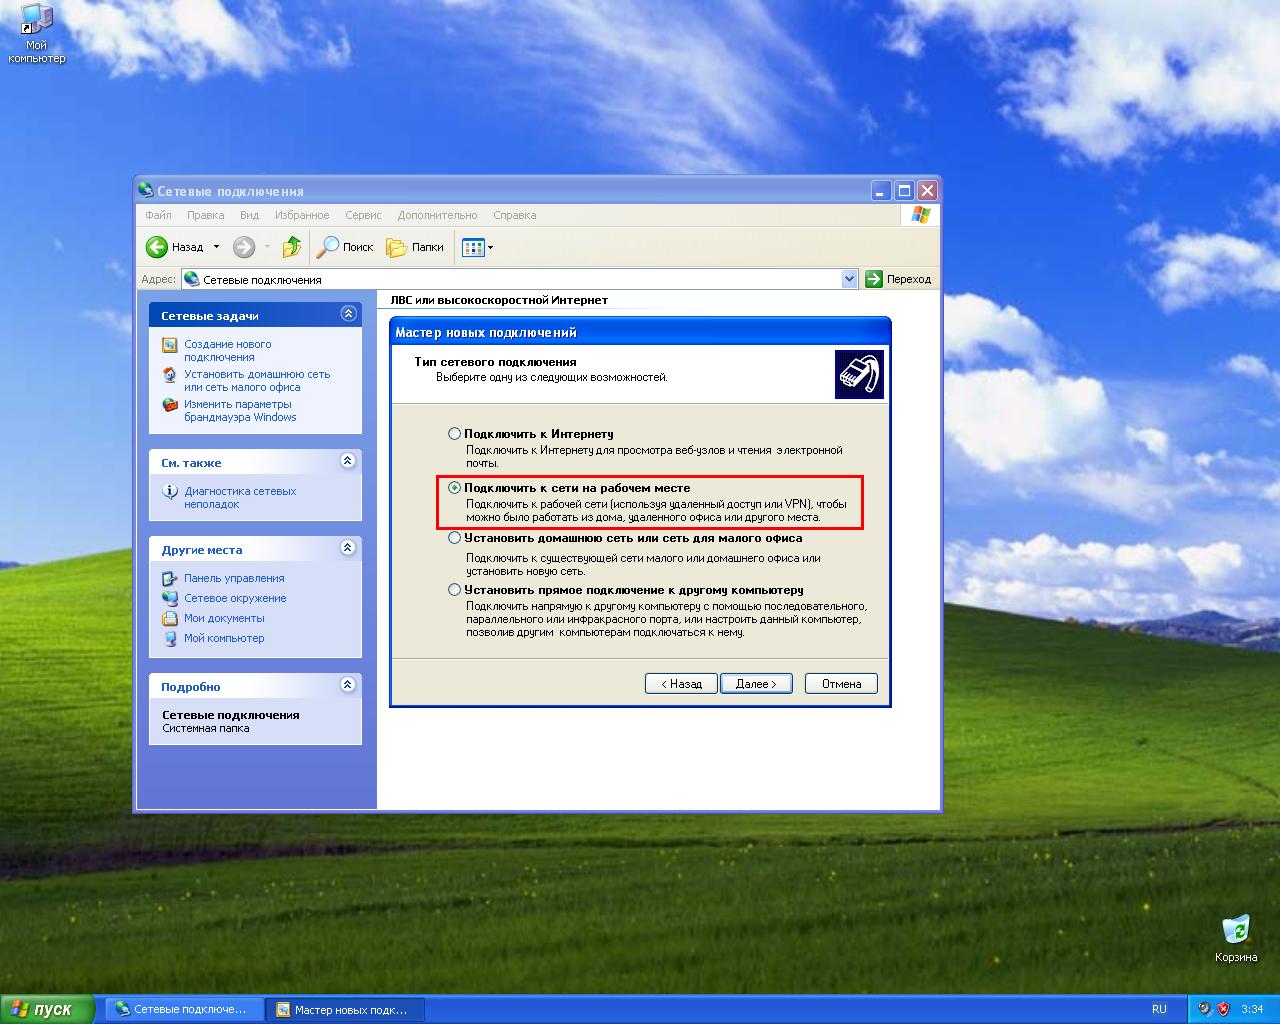Collapse the 'См. также' panel
The image size is (1280, 1024).
(x=348, y=461)
